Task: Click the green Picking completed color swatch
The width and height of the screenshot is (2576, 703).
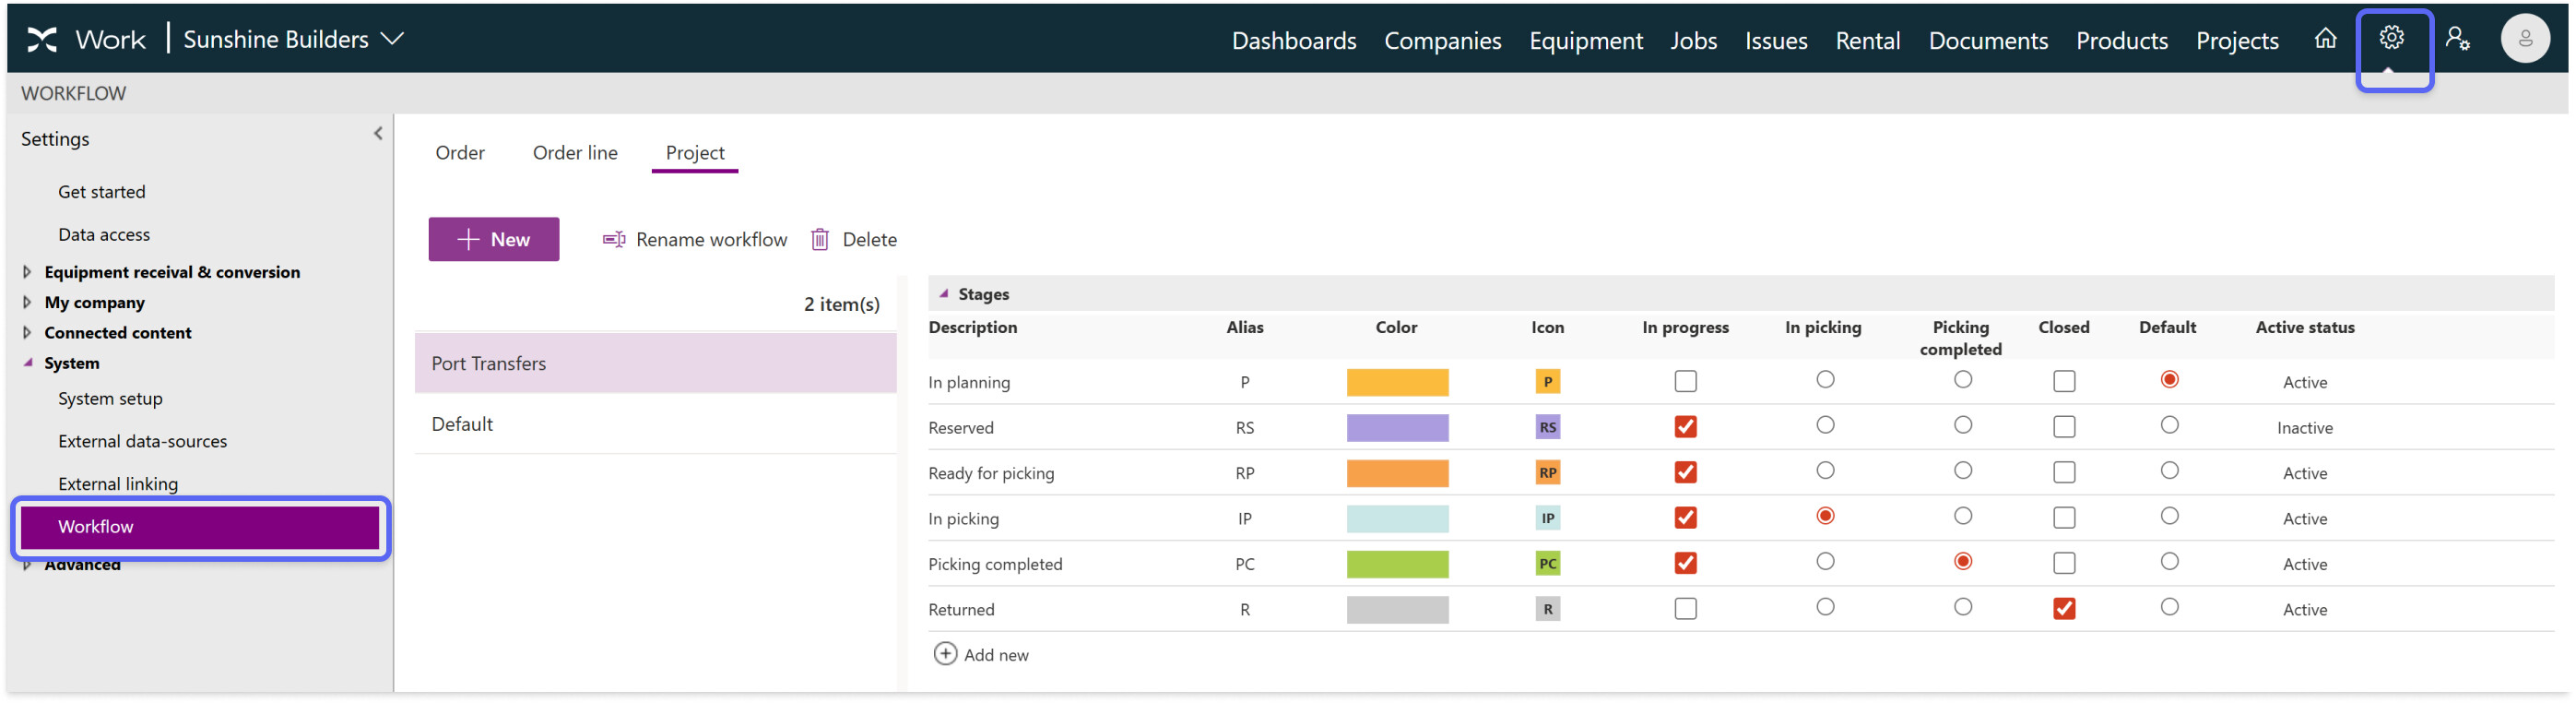Action: [x=1396, y=563]
